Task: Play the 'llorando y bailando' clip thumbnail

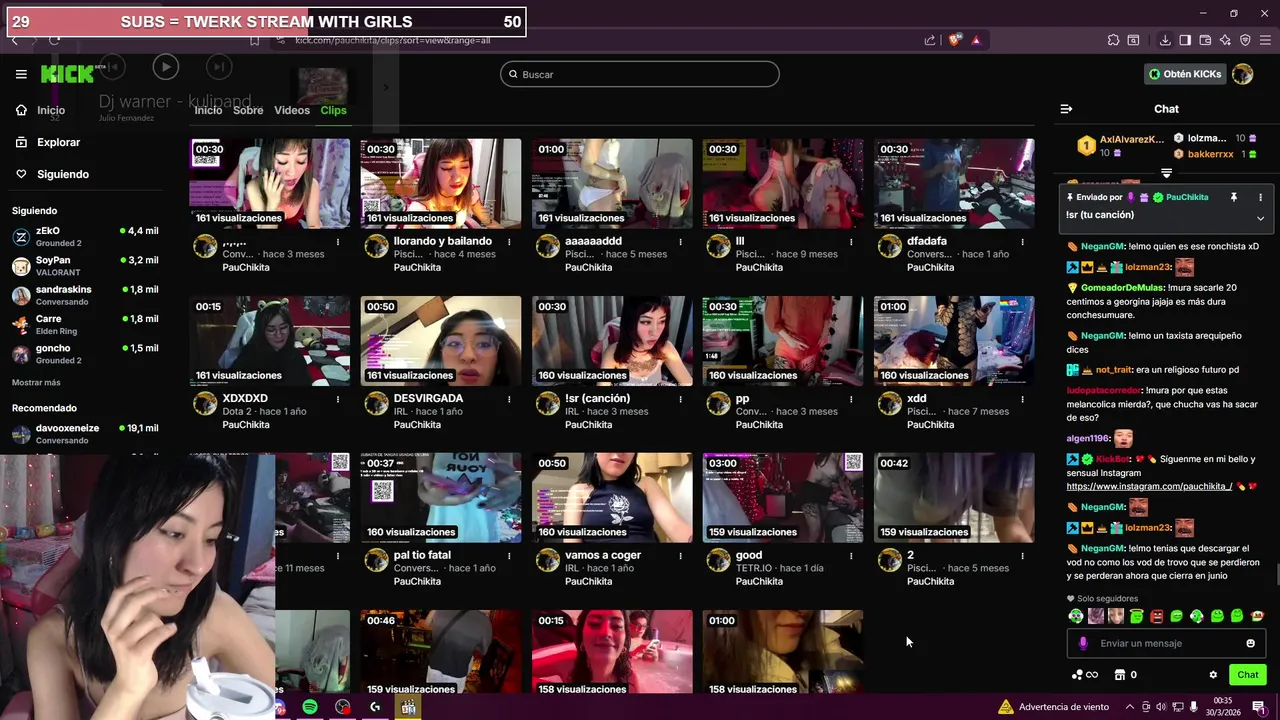Action: 441,184
